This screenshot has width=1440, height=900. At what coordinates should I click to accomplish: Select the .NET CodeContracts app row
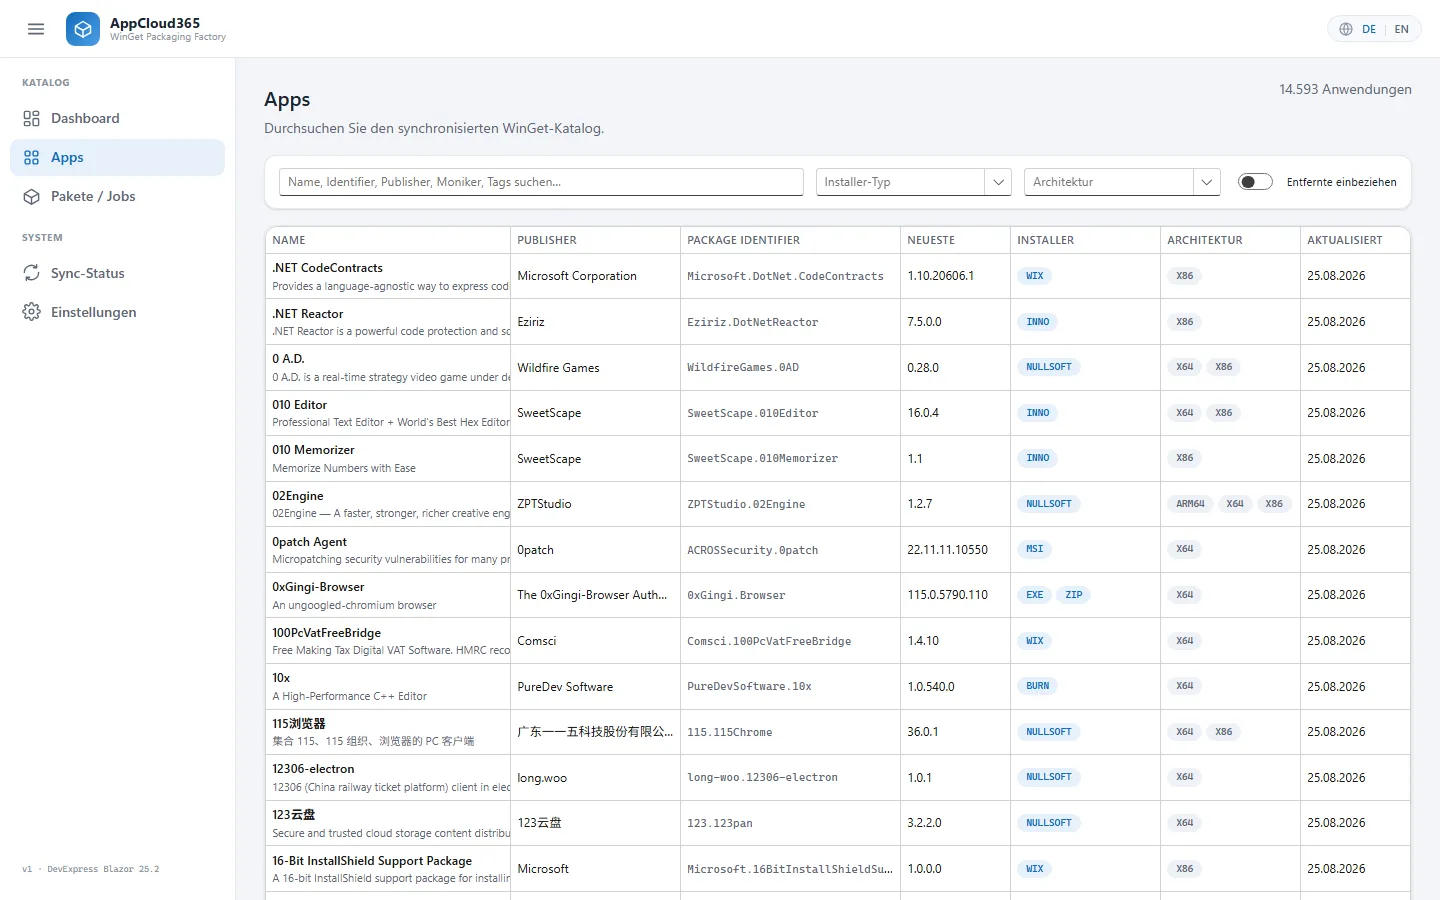click(838, 276)
